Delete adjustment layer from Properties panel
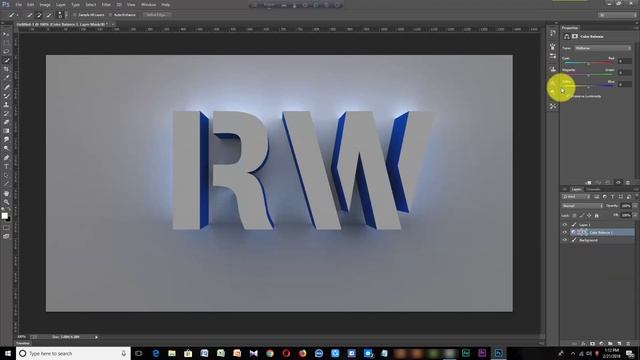 click(628, 182)
